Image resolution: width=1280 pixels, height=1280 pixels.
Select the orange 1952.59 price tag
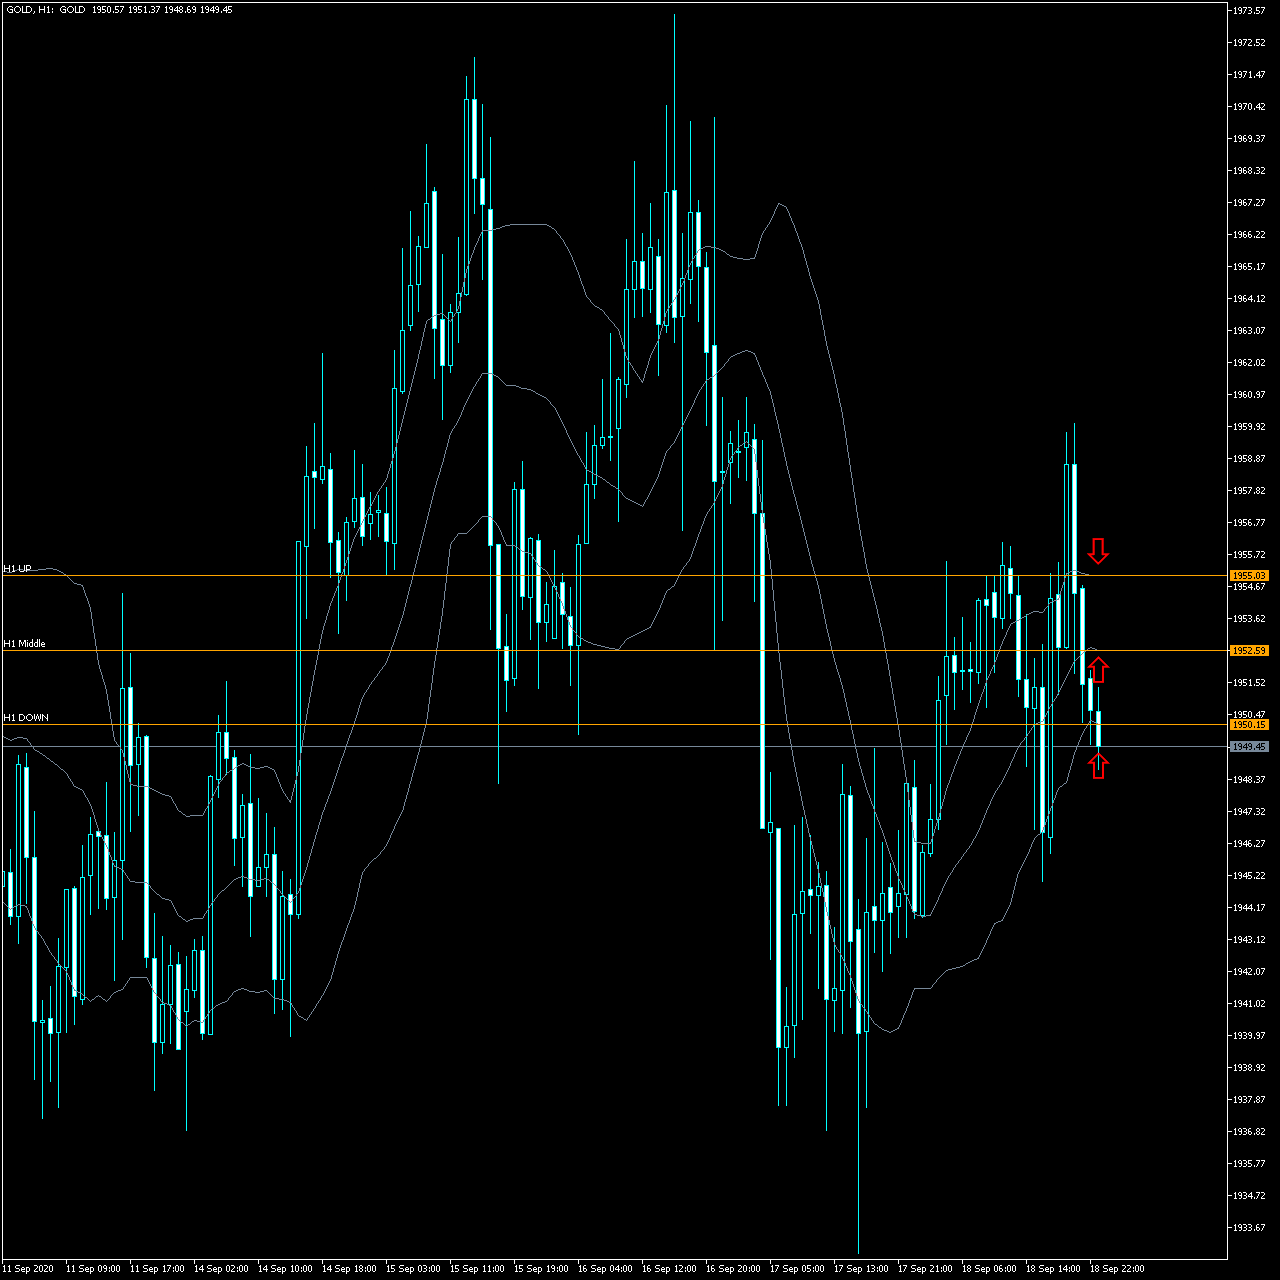pyautogui.click(x=1249, y=651)
